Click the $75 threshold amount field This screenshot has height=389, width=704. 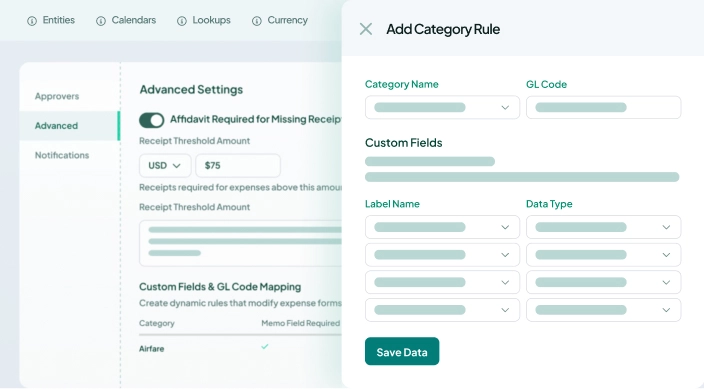[238, 165]
